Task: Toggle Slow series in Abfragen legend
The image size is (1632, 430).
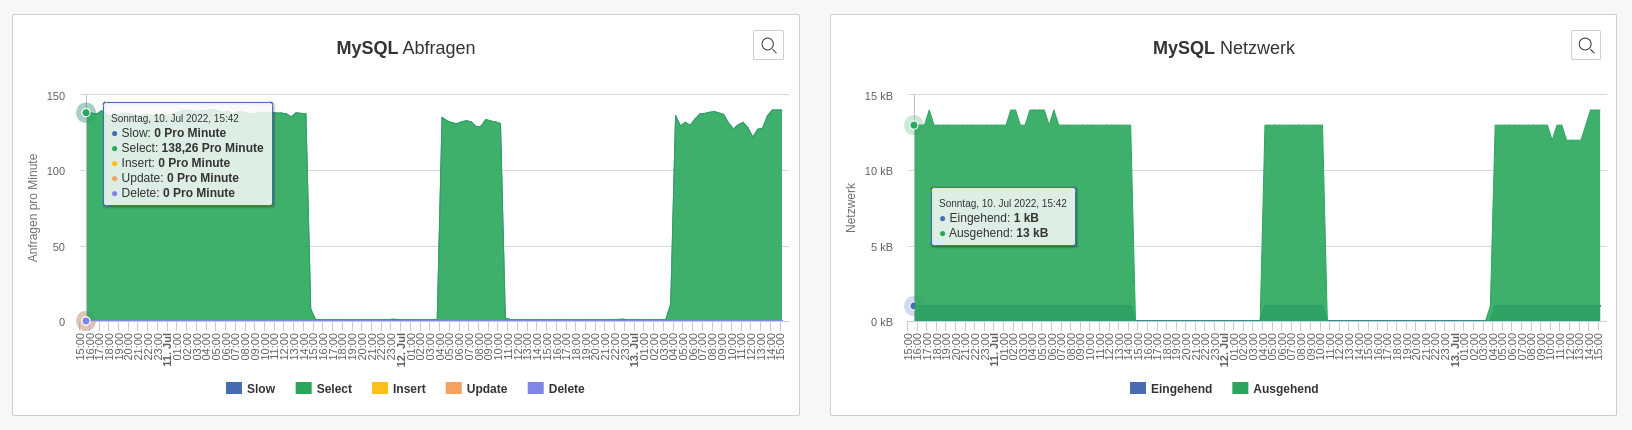Action: [x=250, y=389]
